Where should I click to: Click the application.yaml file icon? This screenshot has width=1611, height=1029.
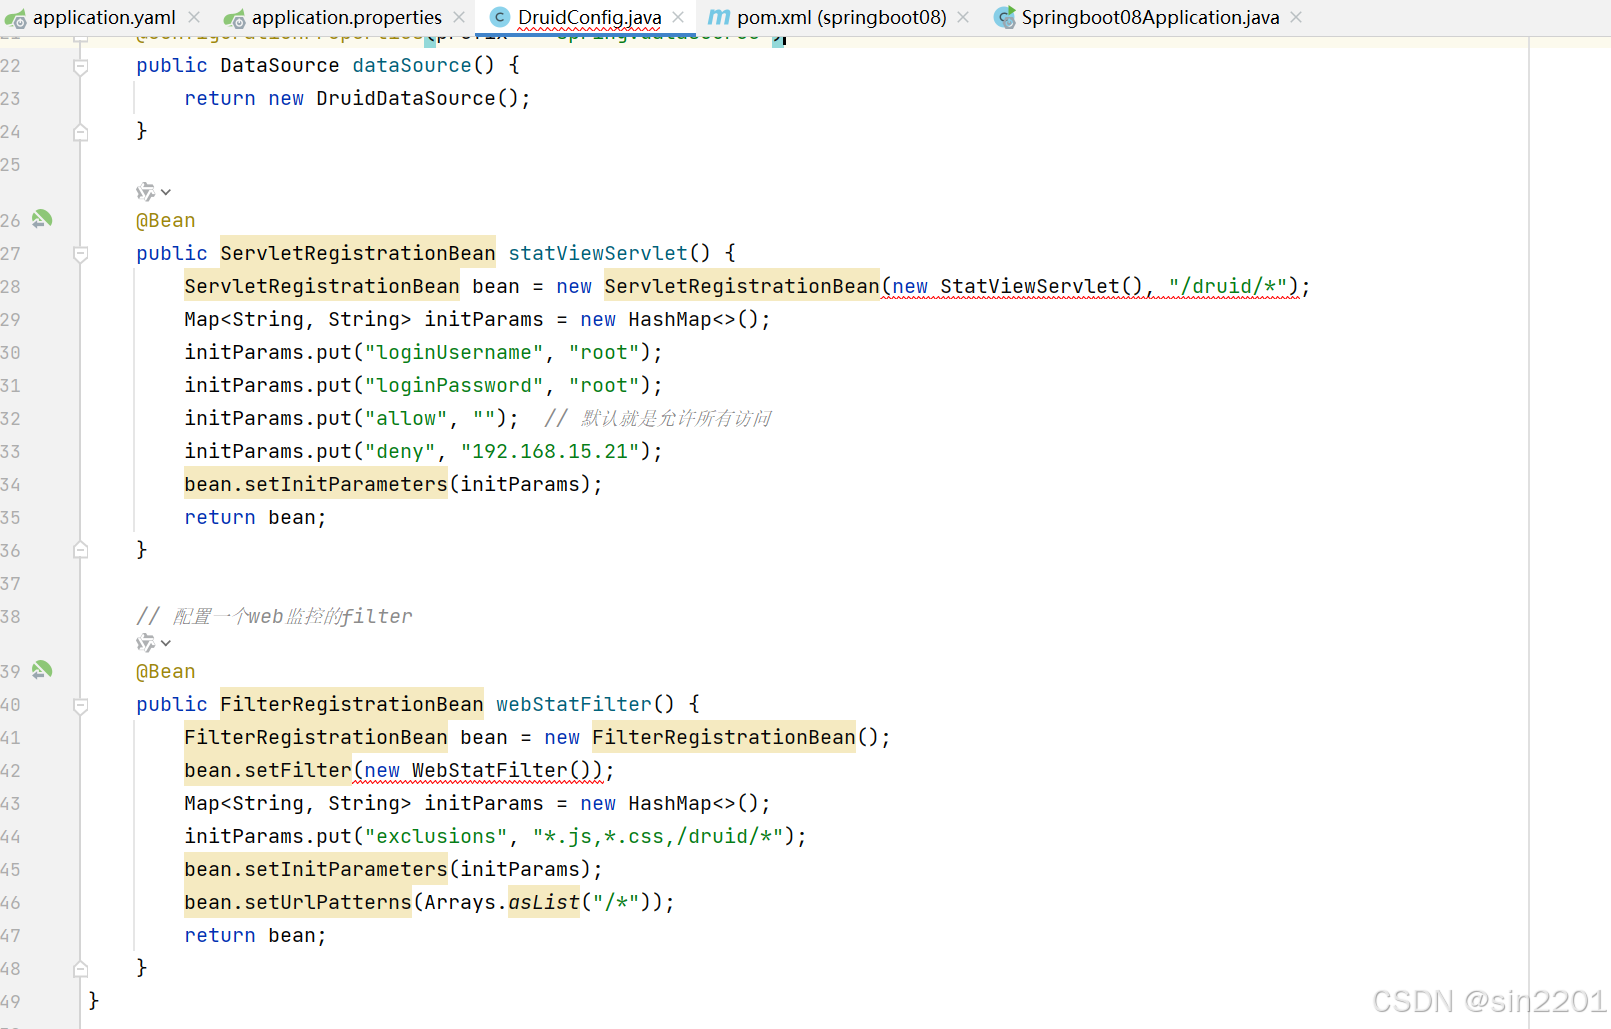[15, 18]
